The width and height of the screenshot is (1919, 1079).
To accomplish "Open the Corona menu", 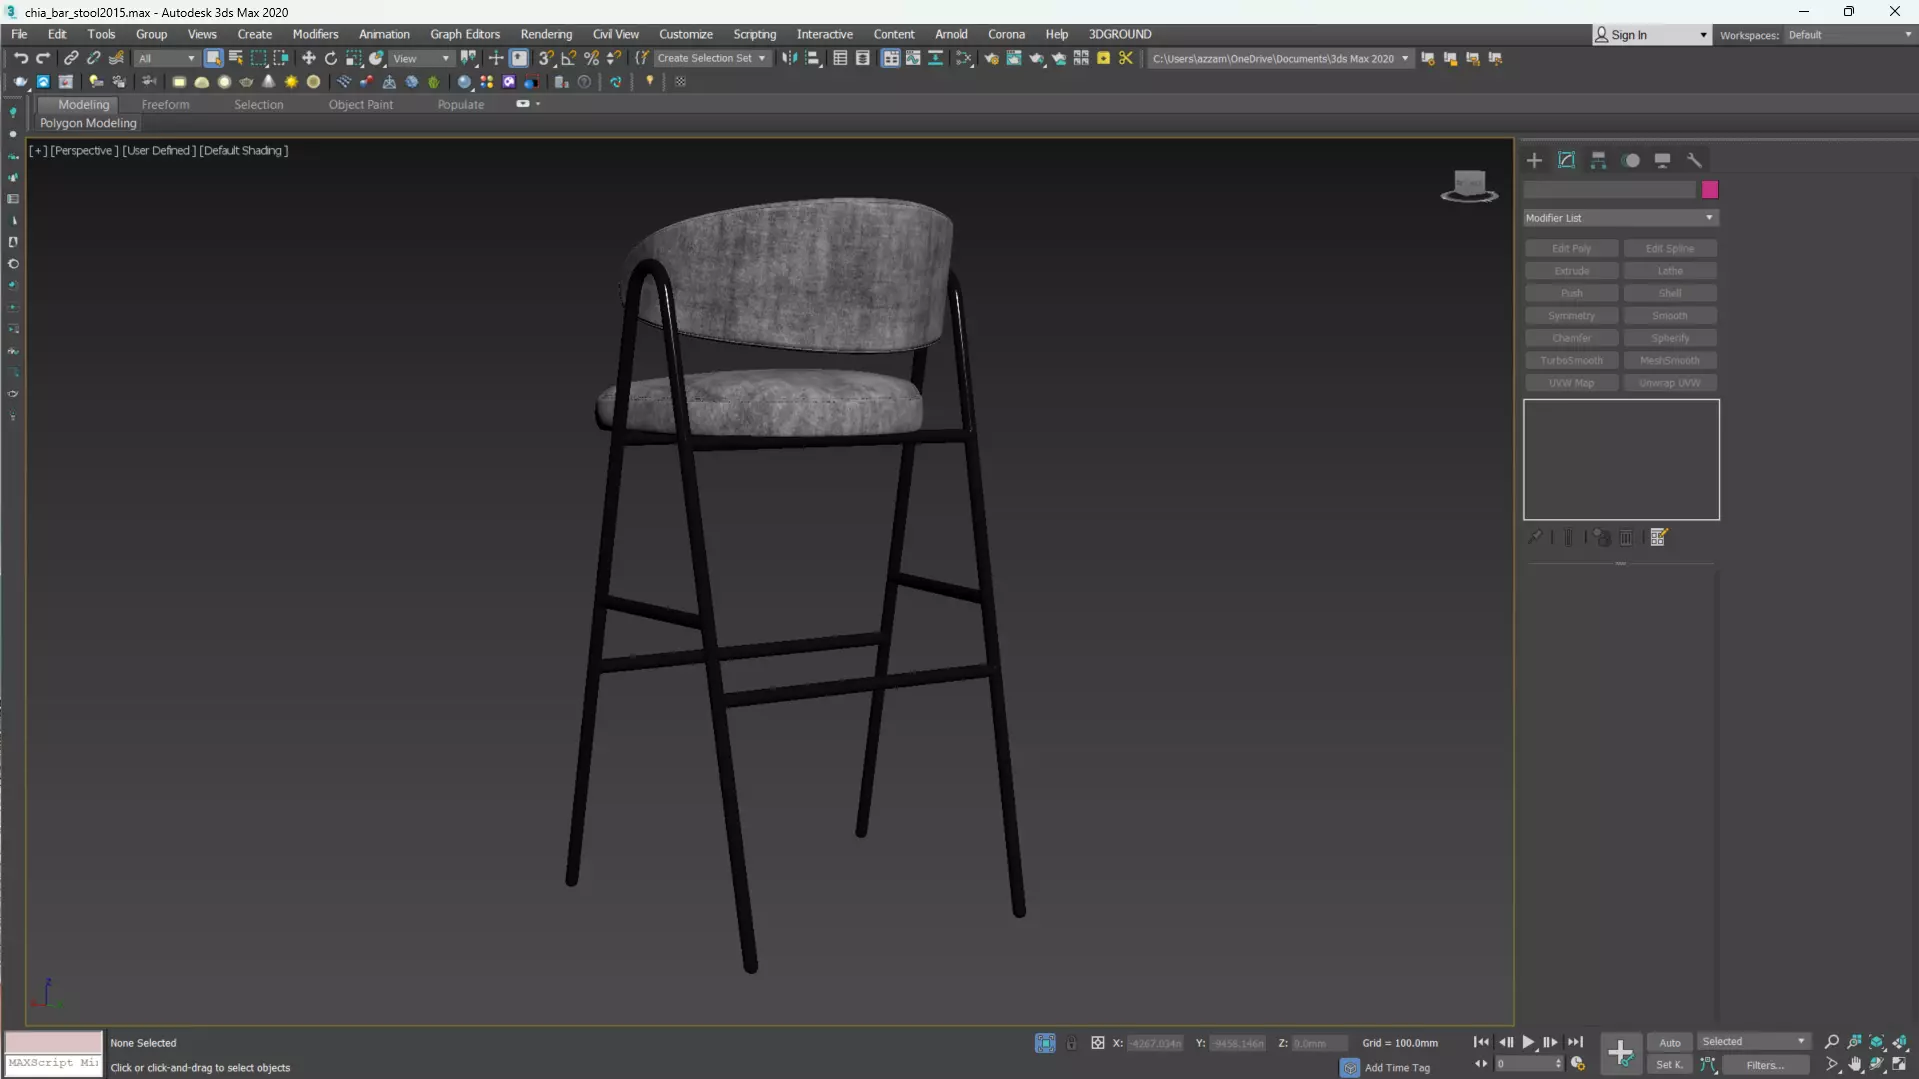I will coord(1006,34).
